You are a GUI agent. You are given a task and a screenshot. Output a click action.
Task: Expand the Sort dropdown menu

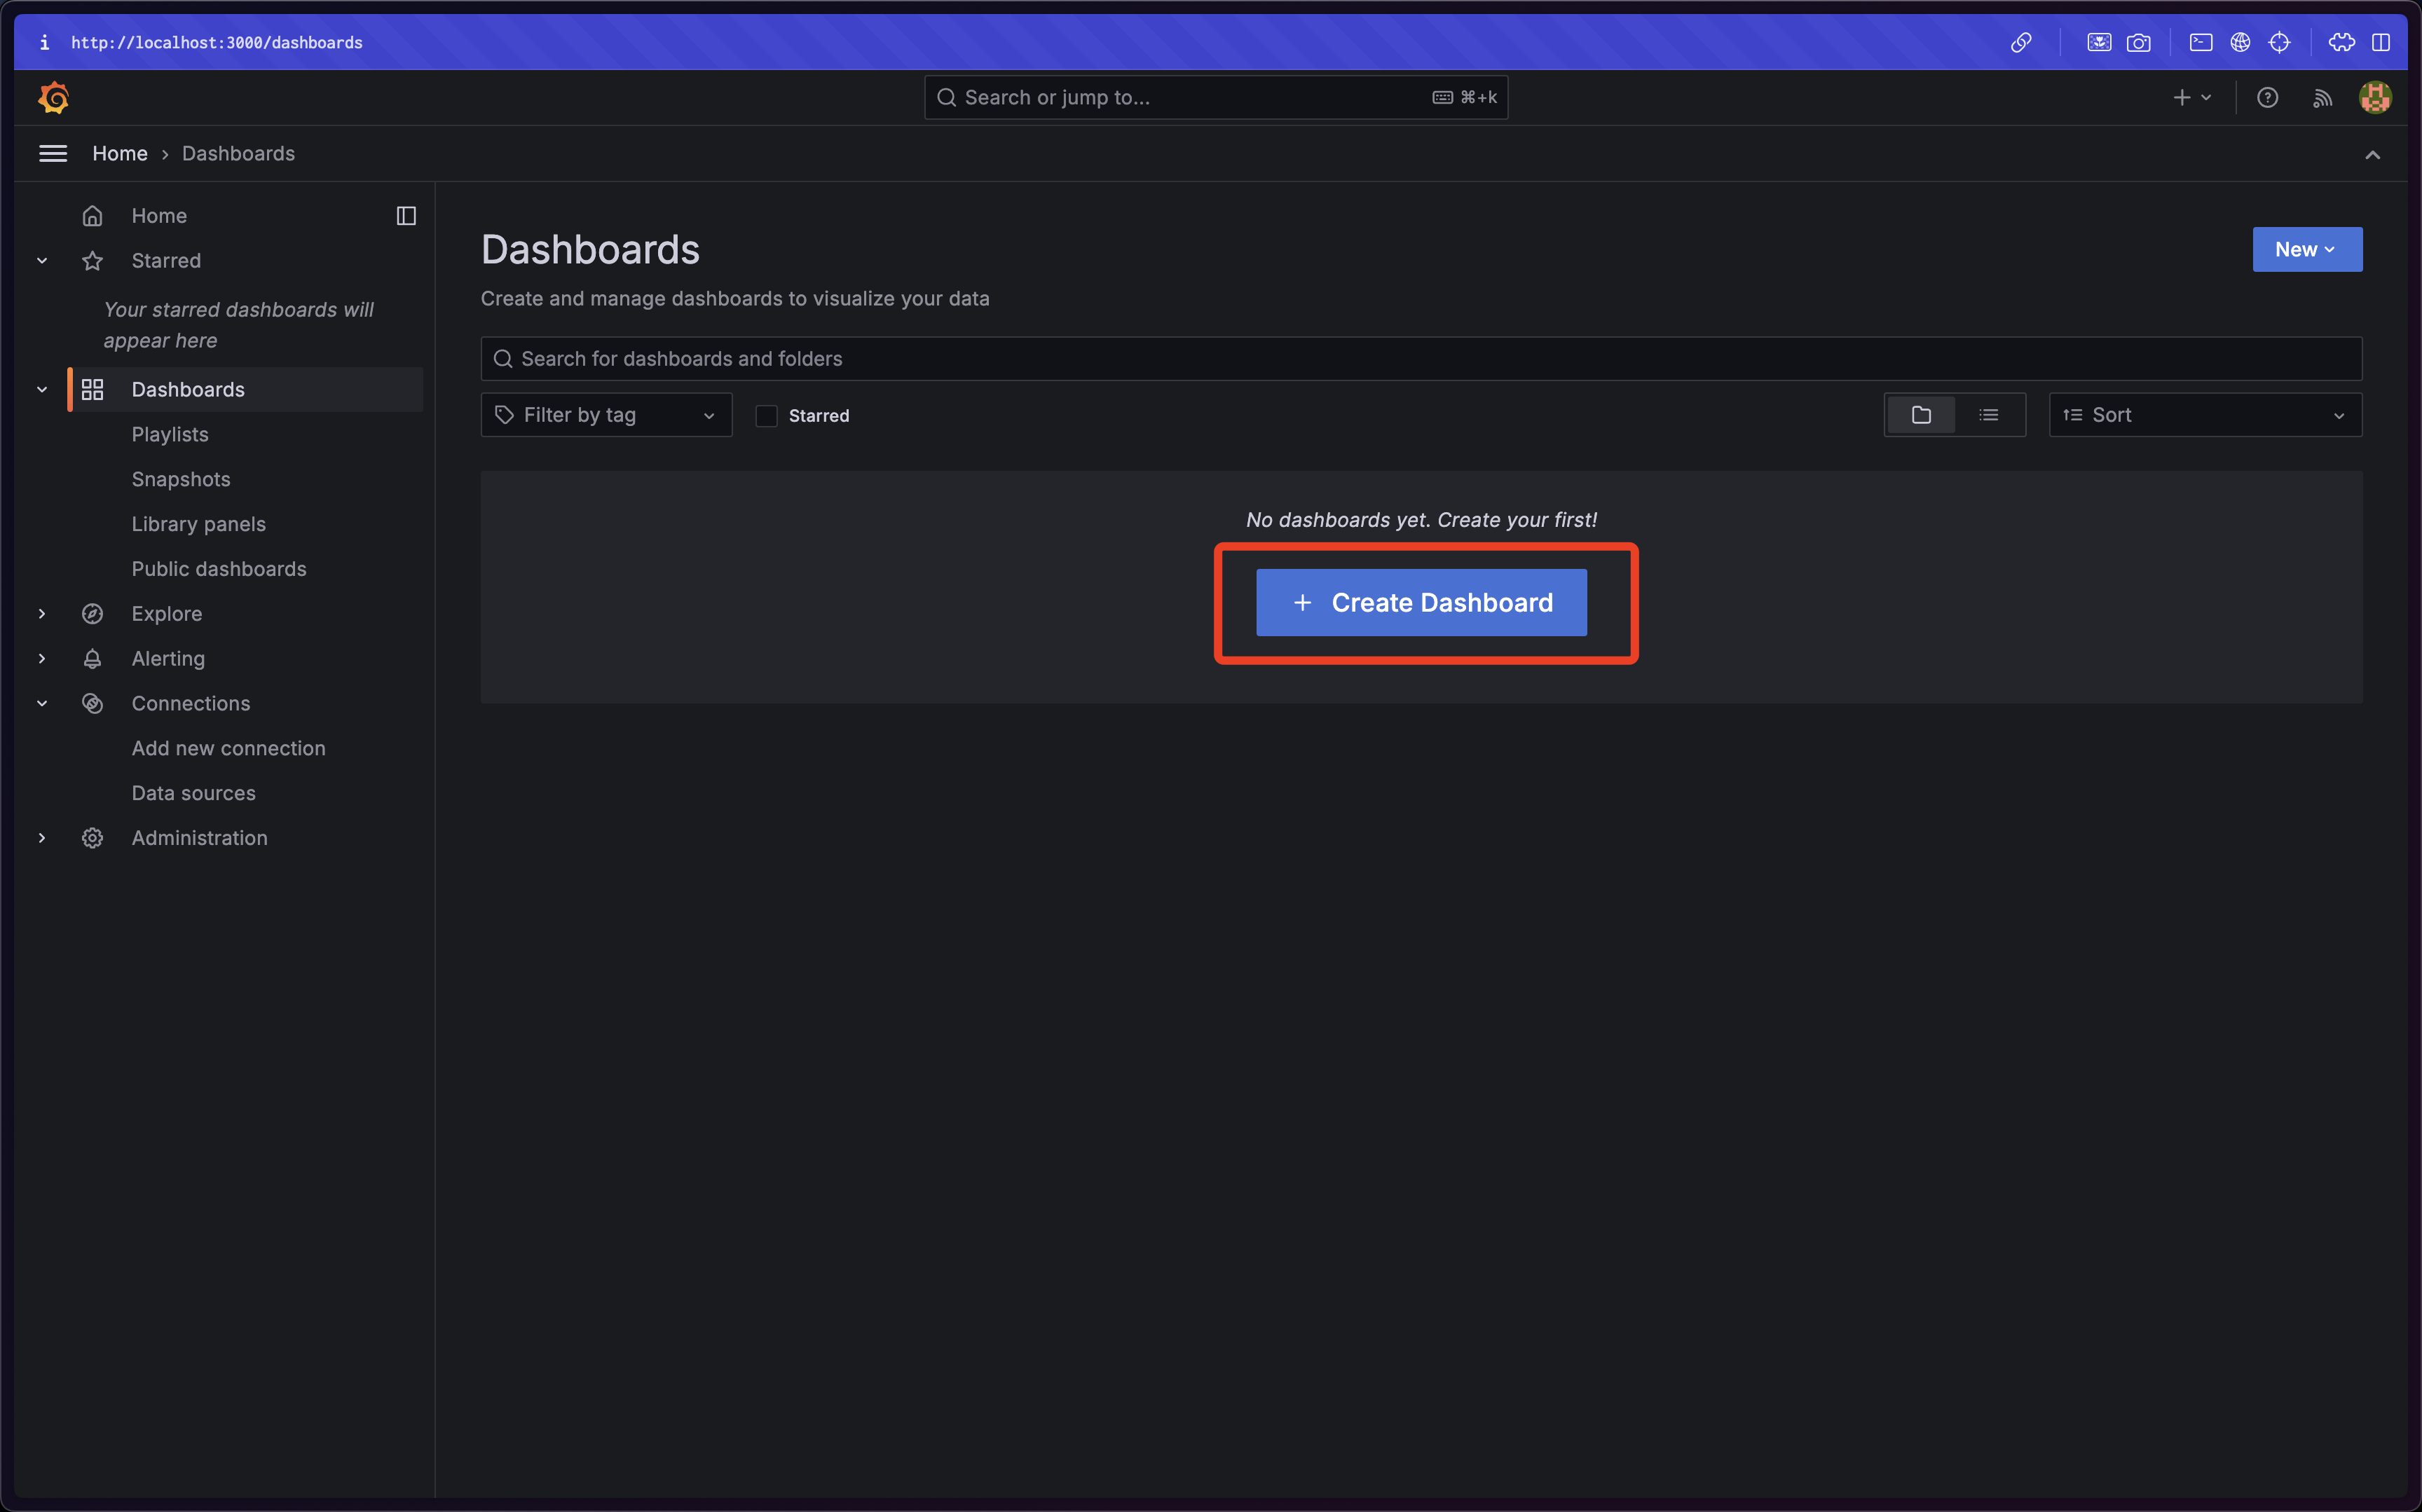(2204, 415)
